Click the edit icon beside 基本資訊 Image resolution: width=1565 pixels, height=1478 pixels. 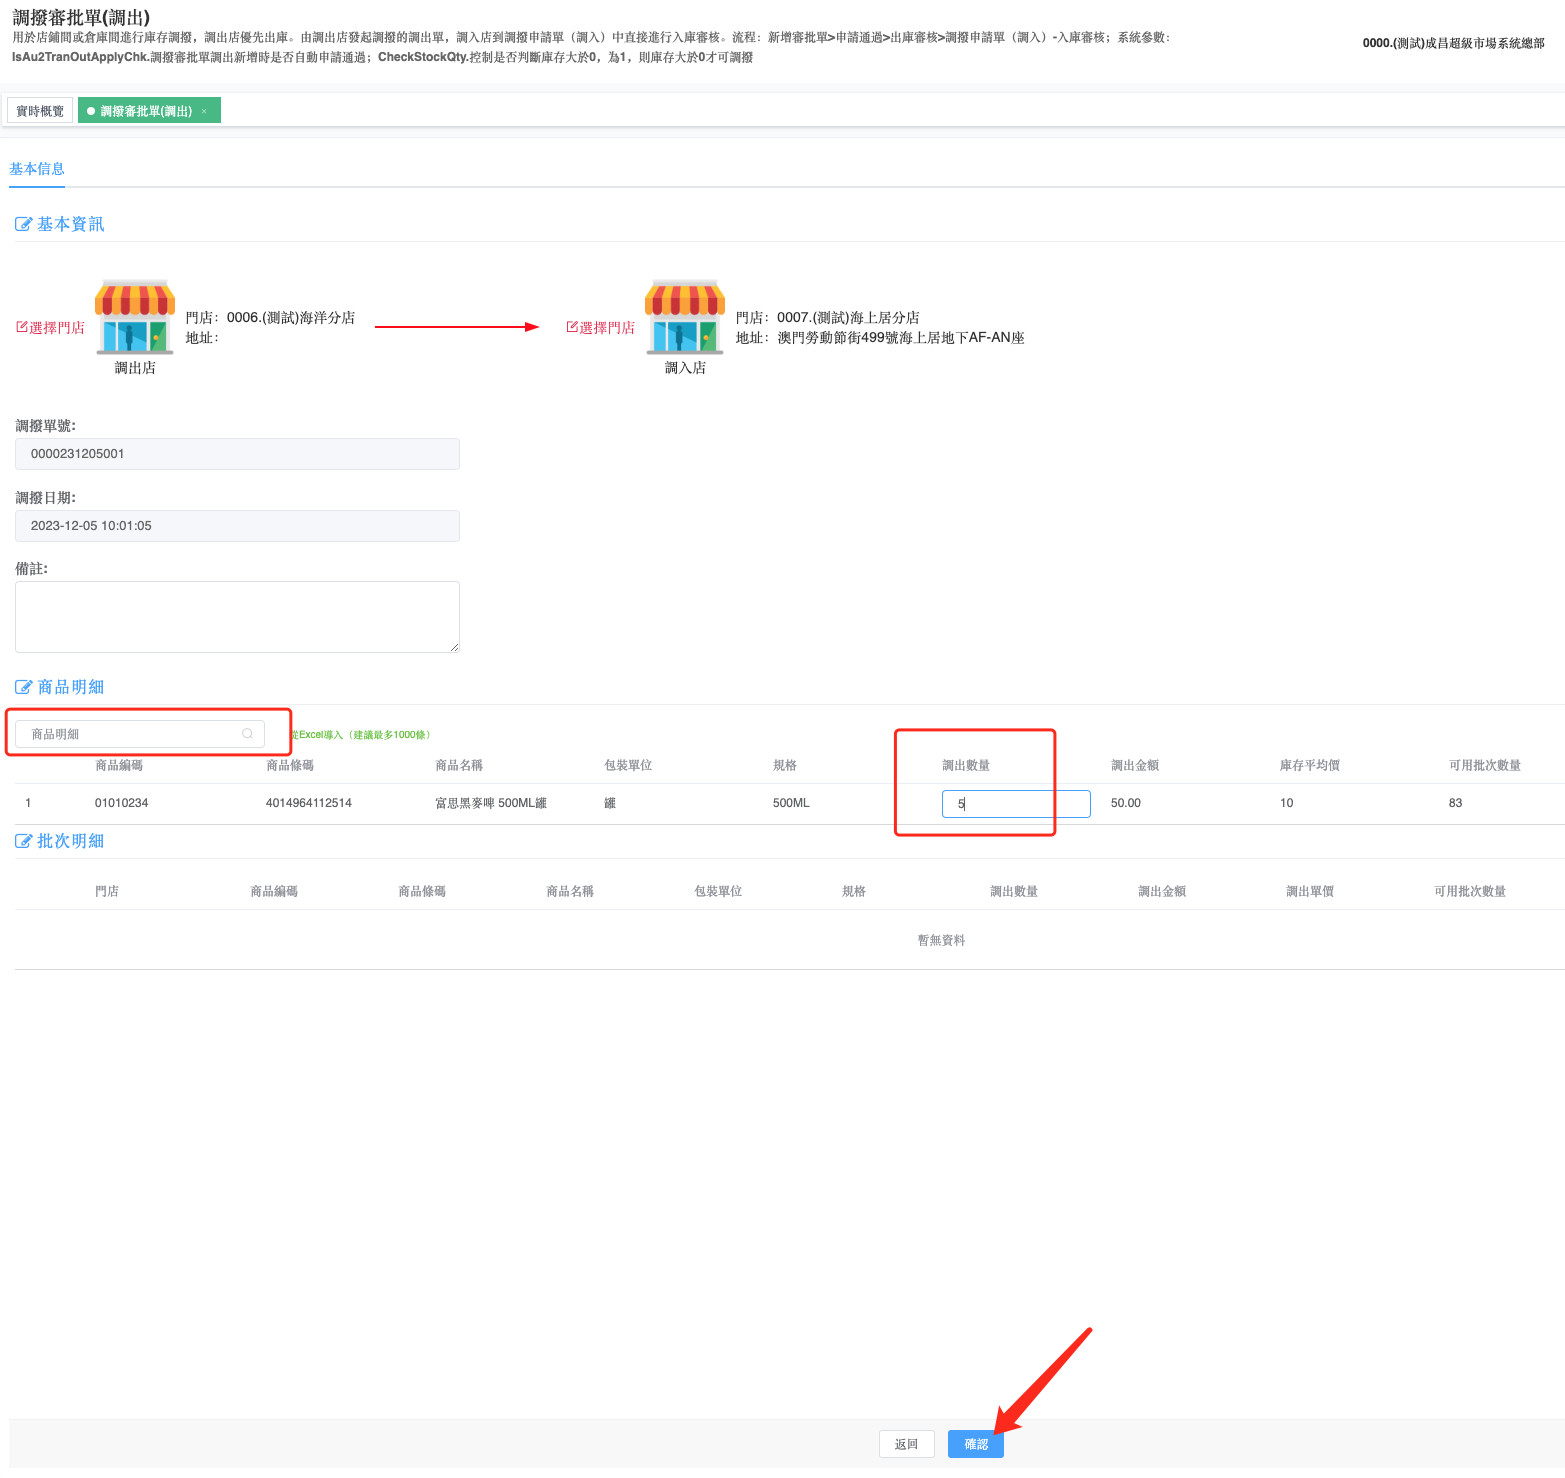coord(23,224)
